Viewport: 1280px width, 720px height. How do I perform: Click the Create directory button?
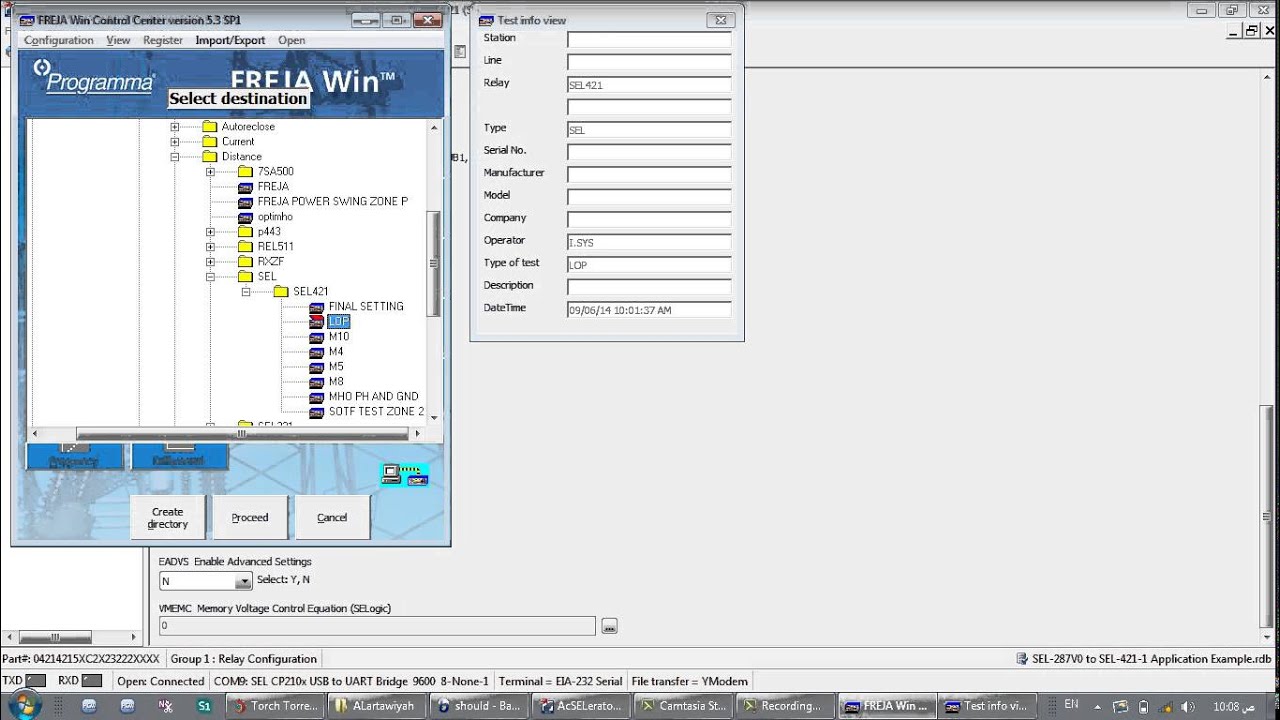tap(167, 518)
